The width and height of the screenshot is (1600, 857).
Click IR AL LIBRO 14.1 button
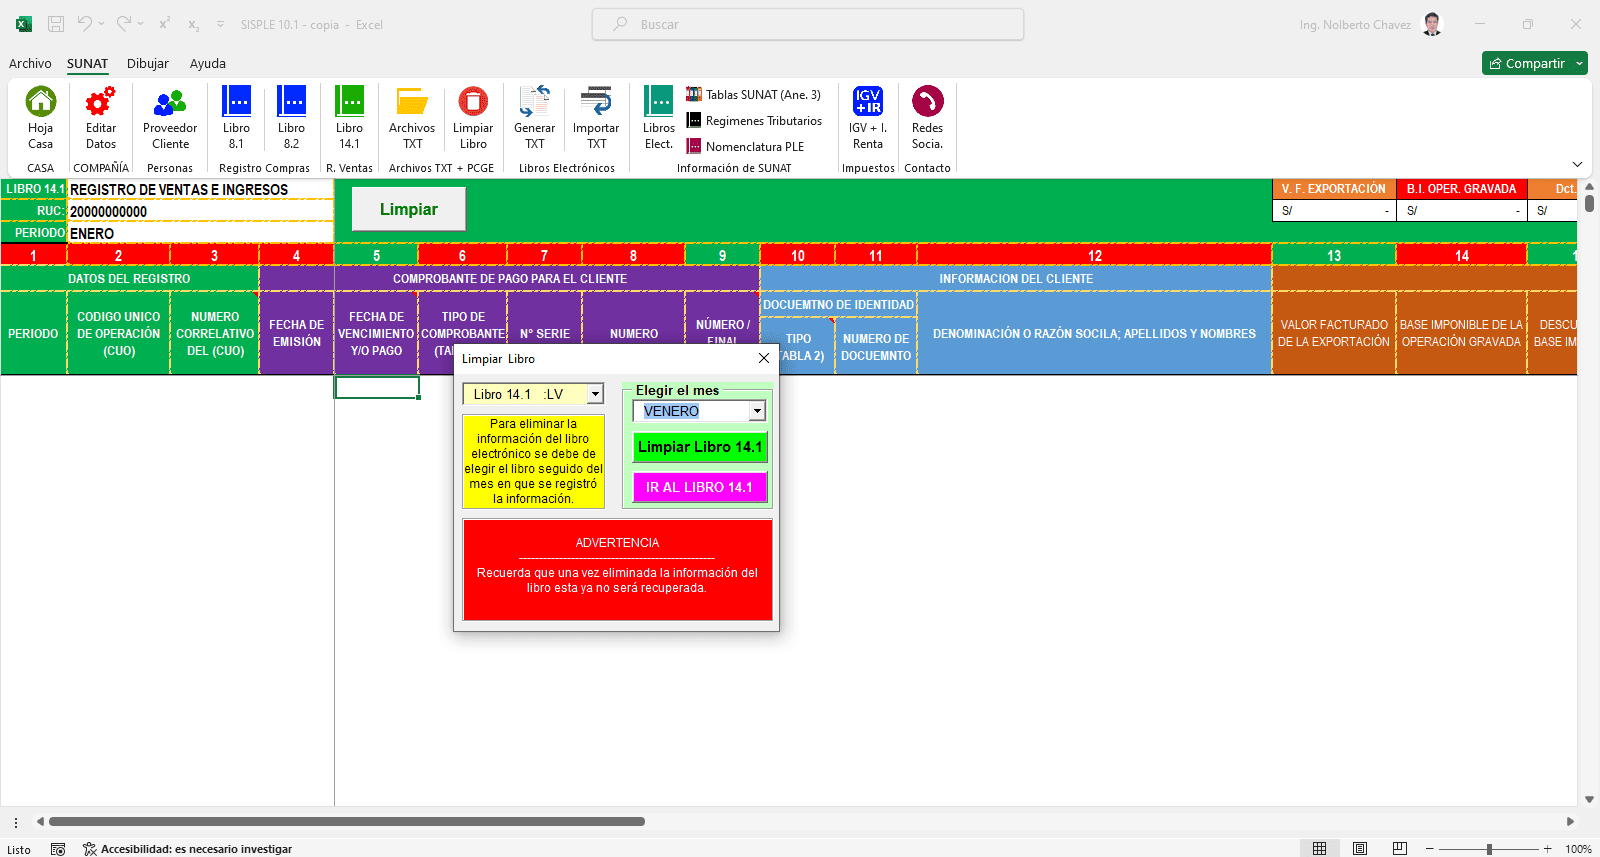700,487
